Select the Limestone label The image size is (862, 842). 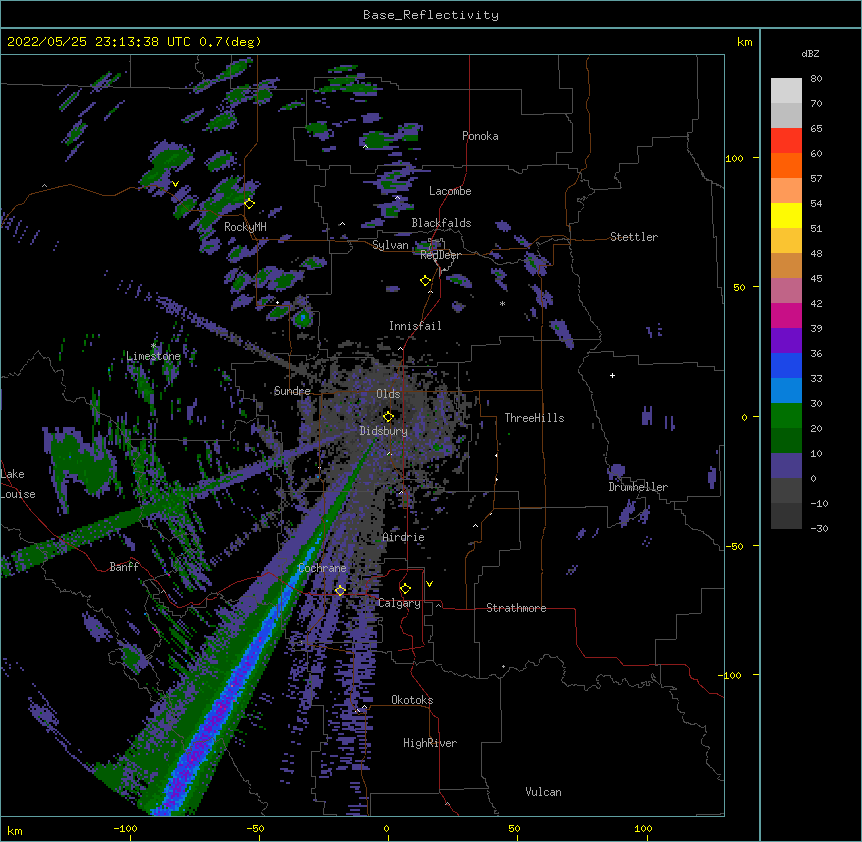click(153, 356)
